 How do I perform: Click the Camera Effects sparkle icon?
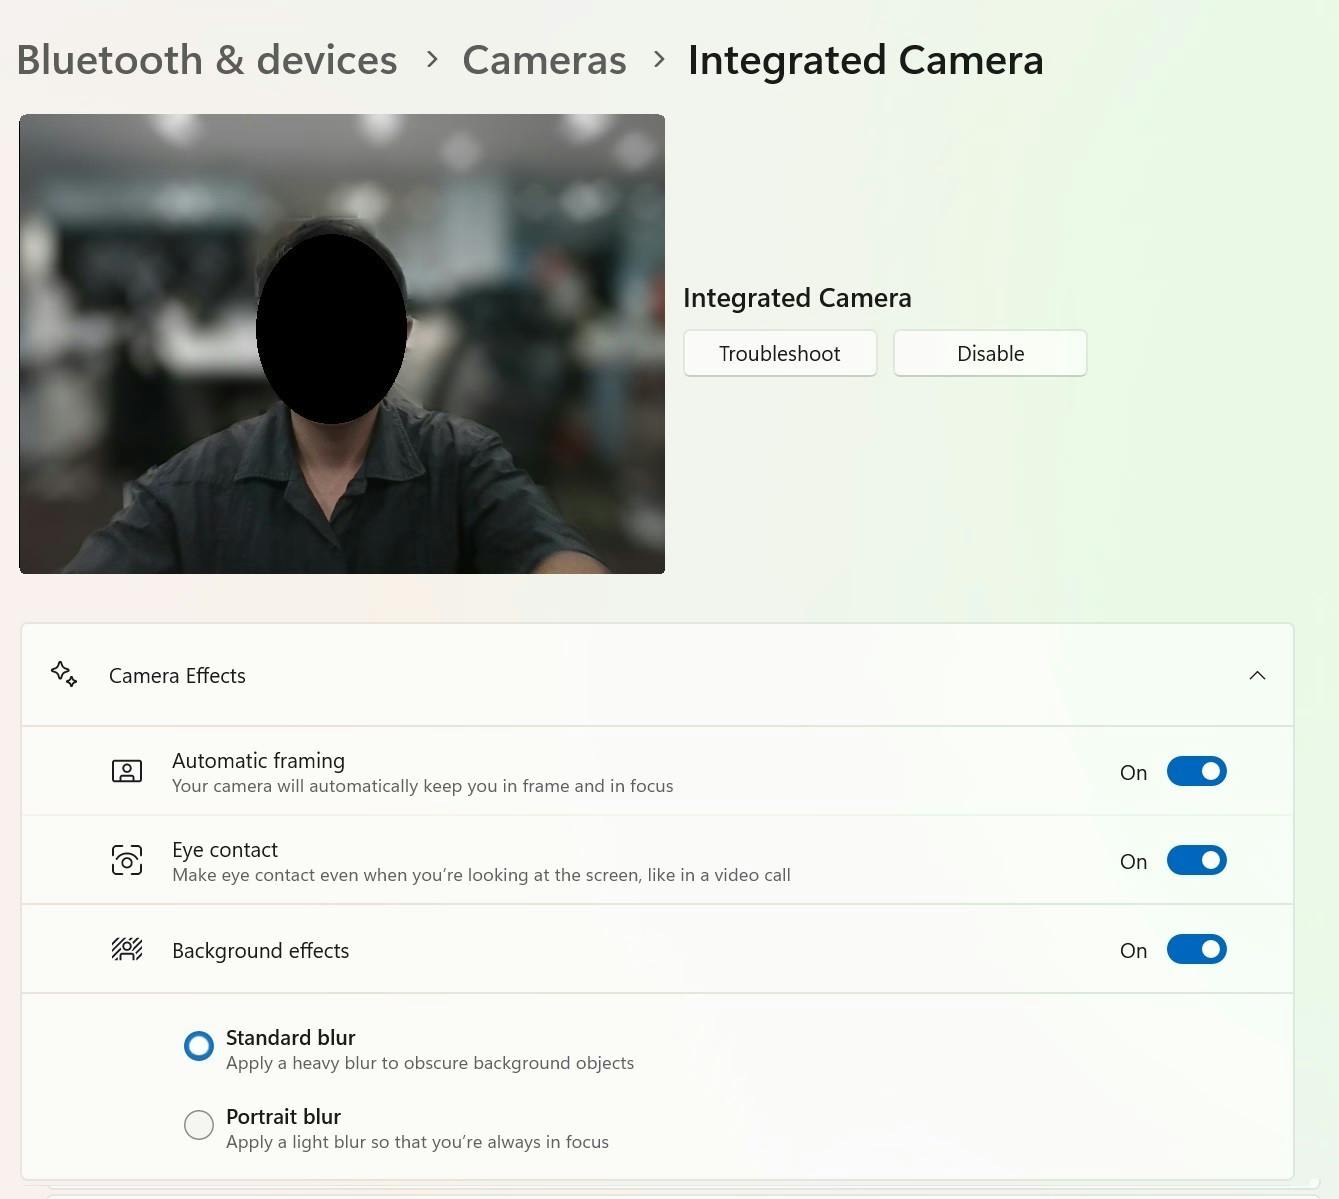coord(64,674)
